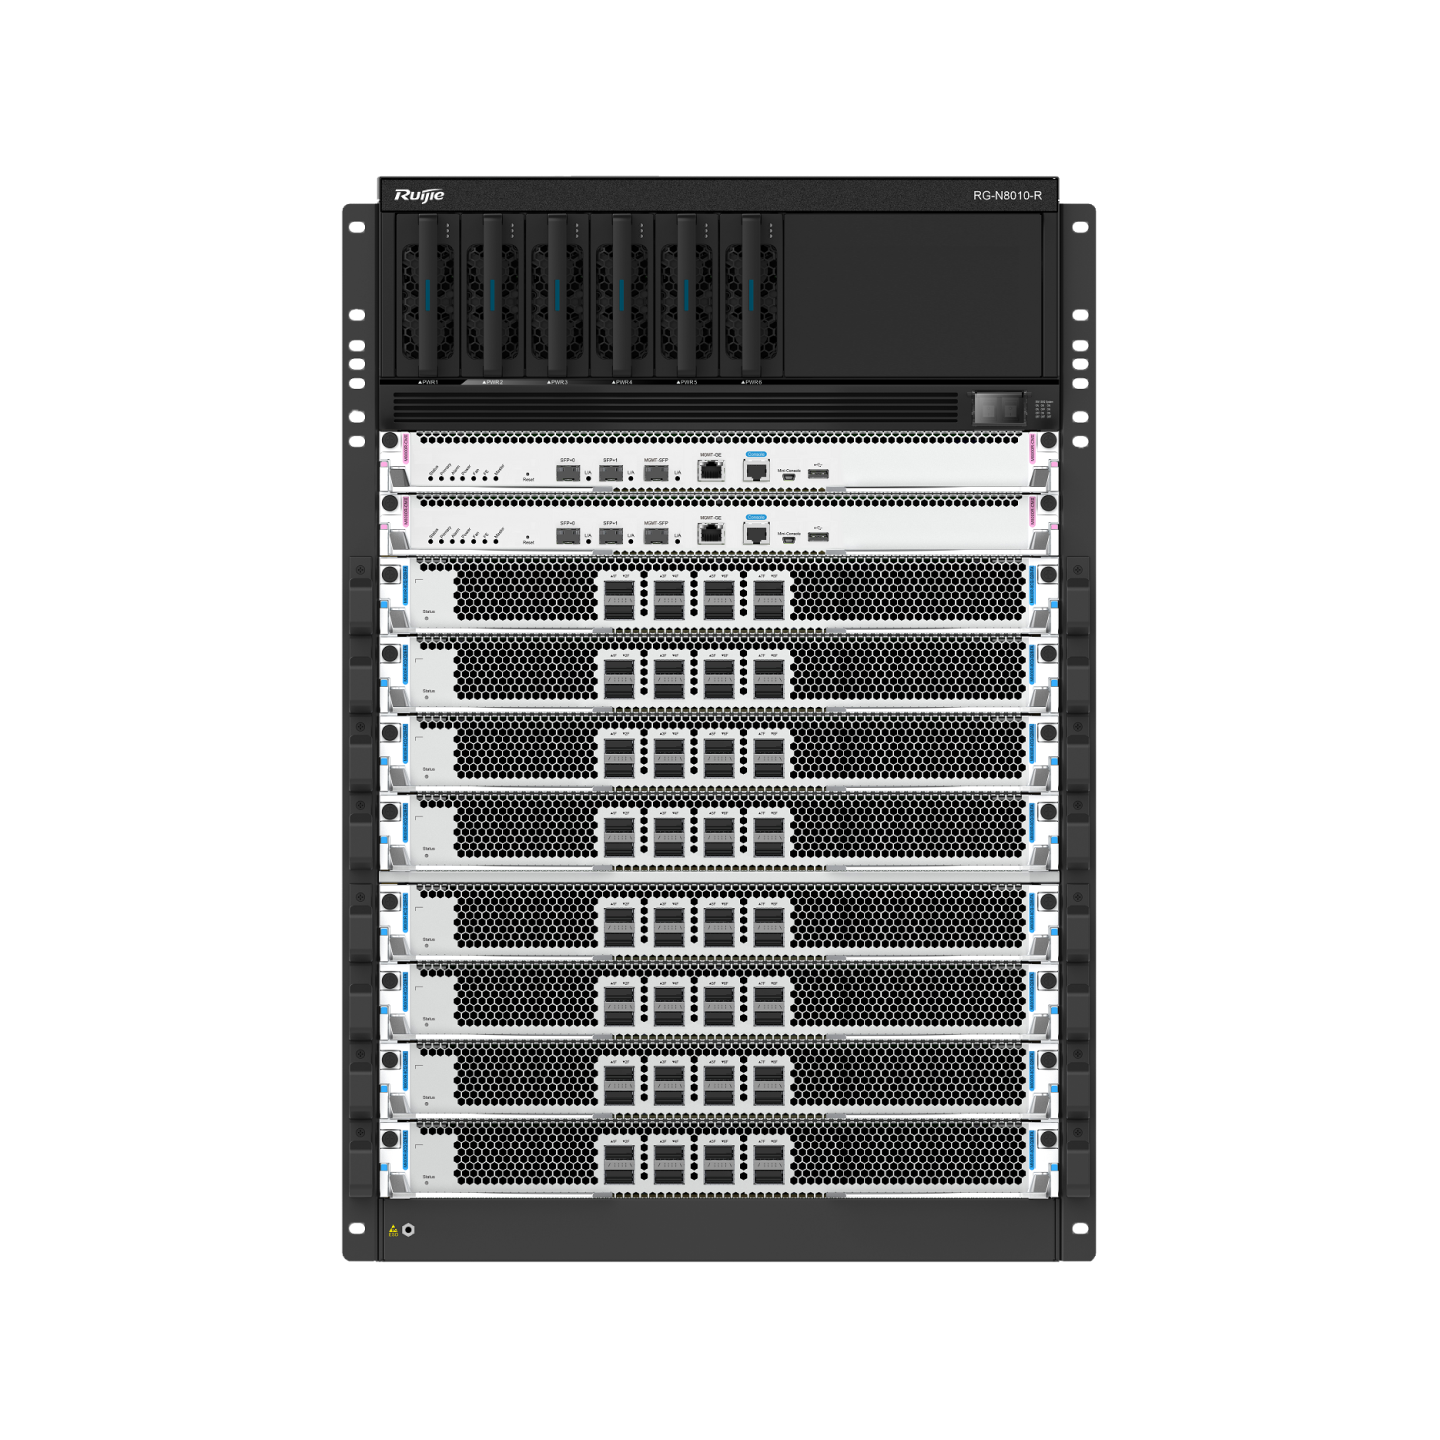Click the USB port on upper control card
The height and width of the screenshot is (1440, 1440).
(x=818, y=474)
